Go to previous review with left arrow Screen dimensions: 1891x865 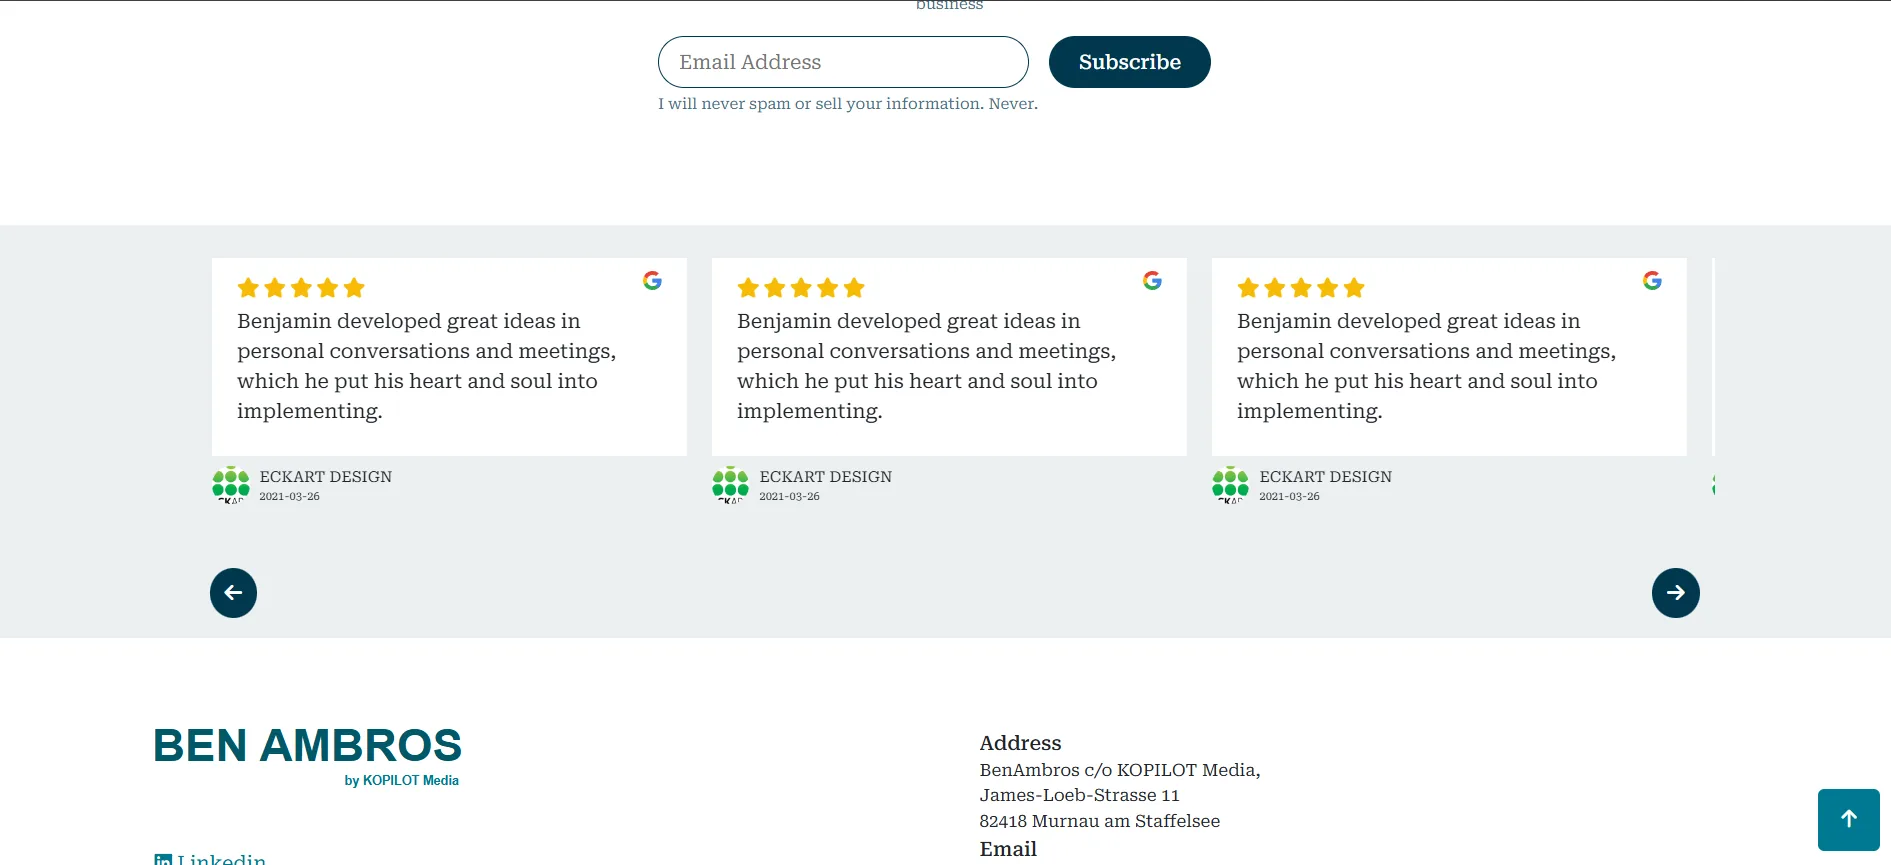point(233,593)
